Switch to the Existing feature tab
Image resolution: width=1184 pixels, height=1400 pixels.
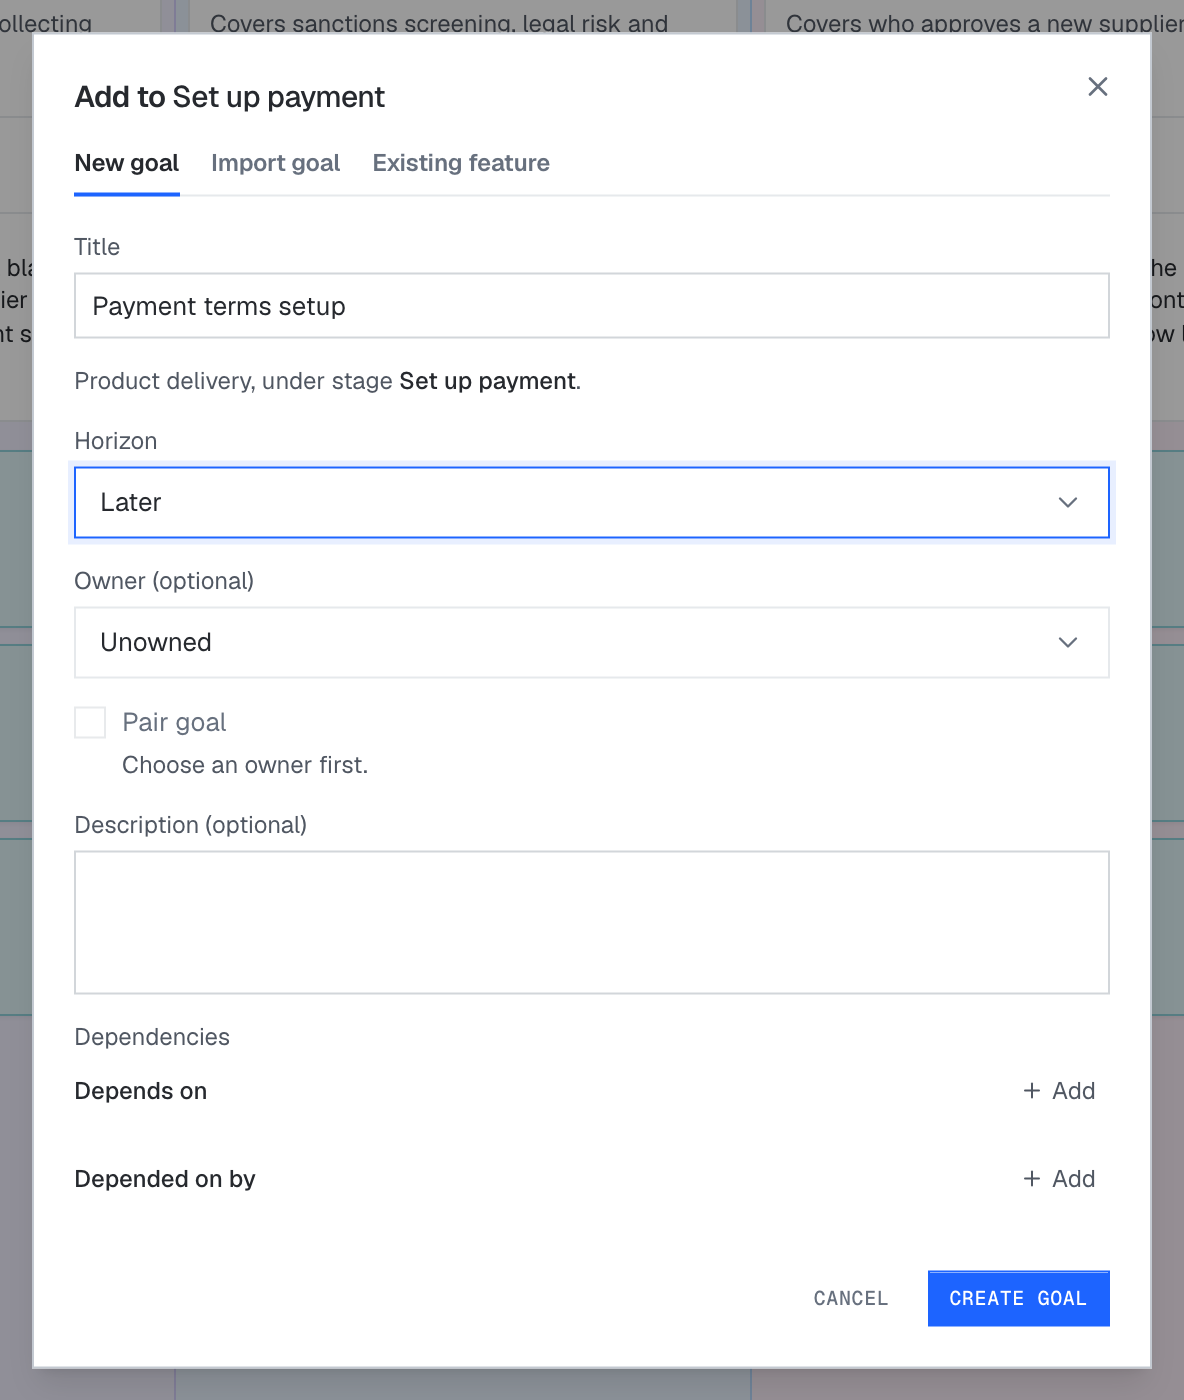(461, 163)
